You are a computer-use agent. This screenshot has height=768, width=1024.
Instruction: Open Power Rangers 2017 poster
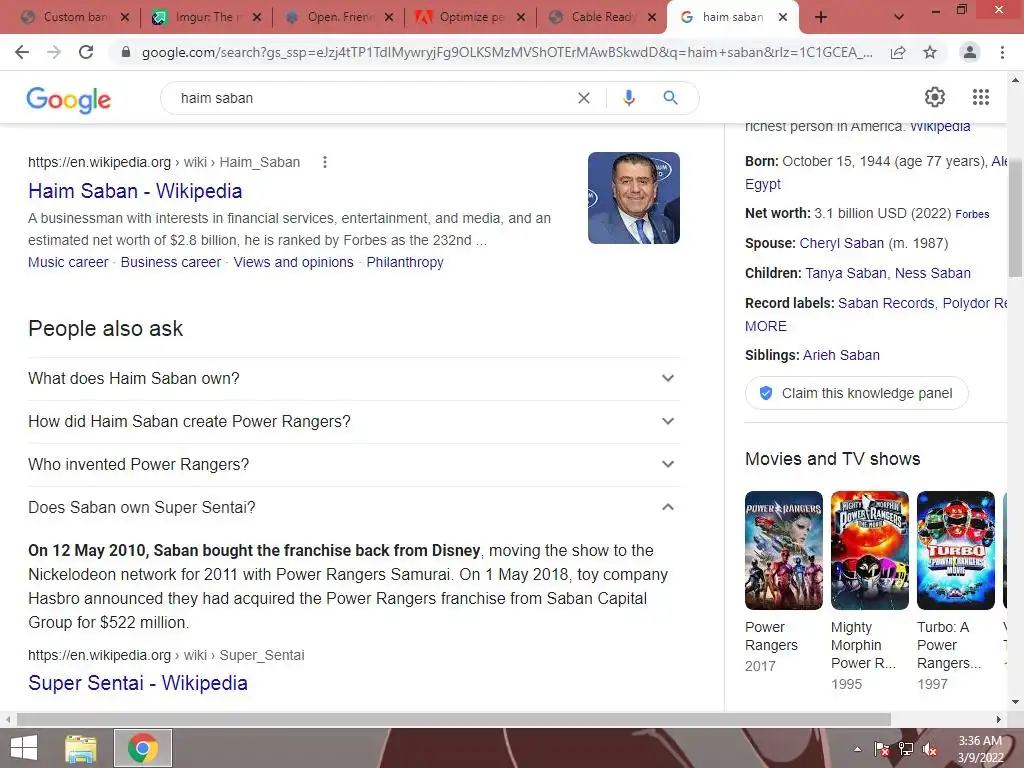point(784,551)
